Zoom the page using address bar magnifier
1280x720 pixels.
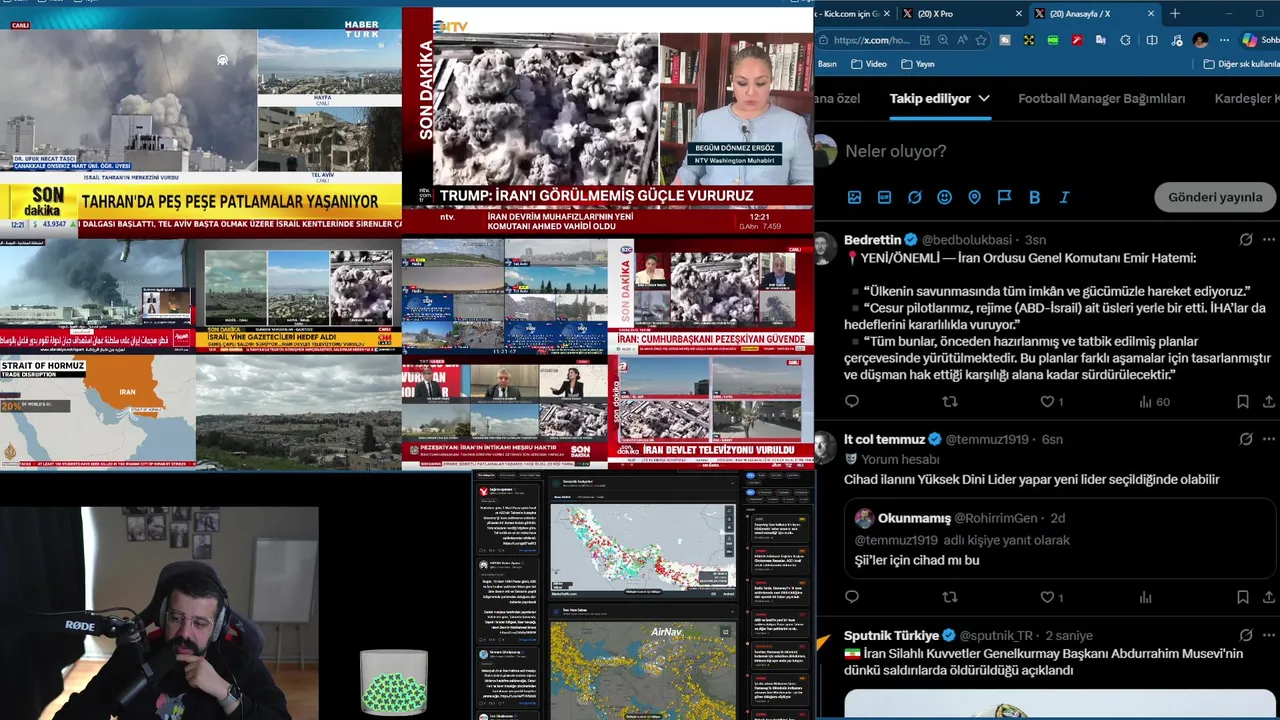pos(943,40)
